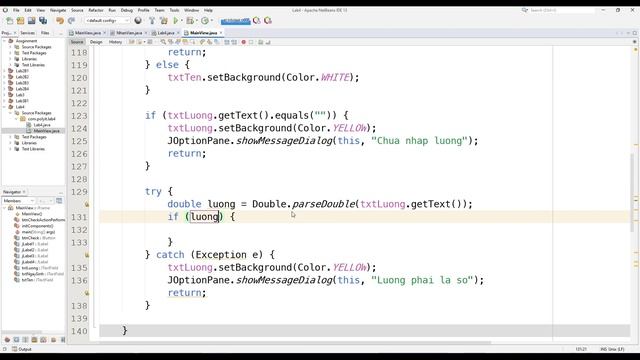Click the first icon in bottom-left Navigator toolbar
Viewport: 640px width, 360px height.
click(7, 340)
